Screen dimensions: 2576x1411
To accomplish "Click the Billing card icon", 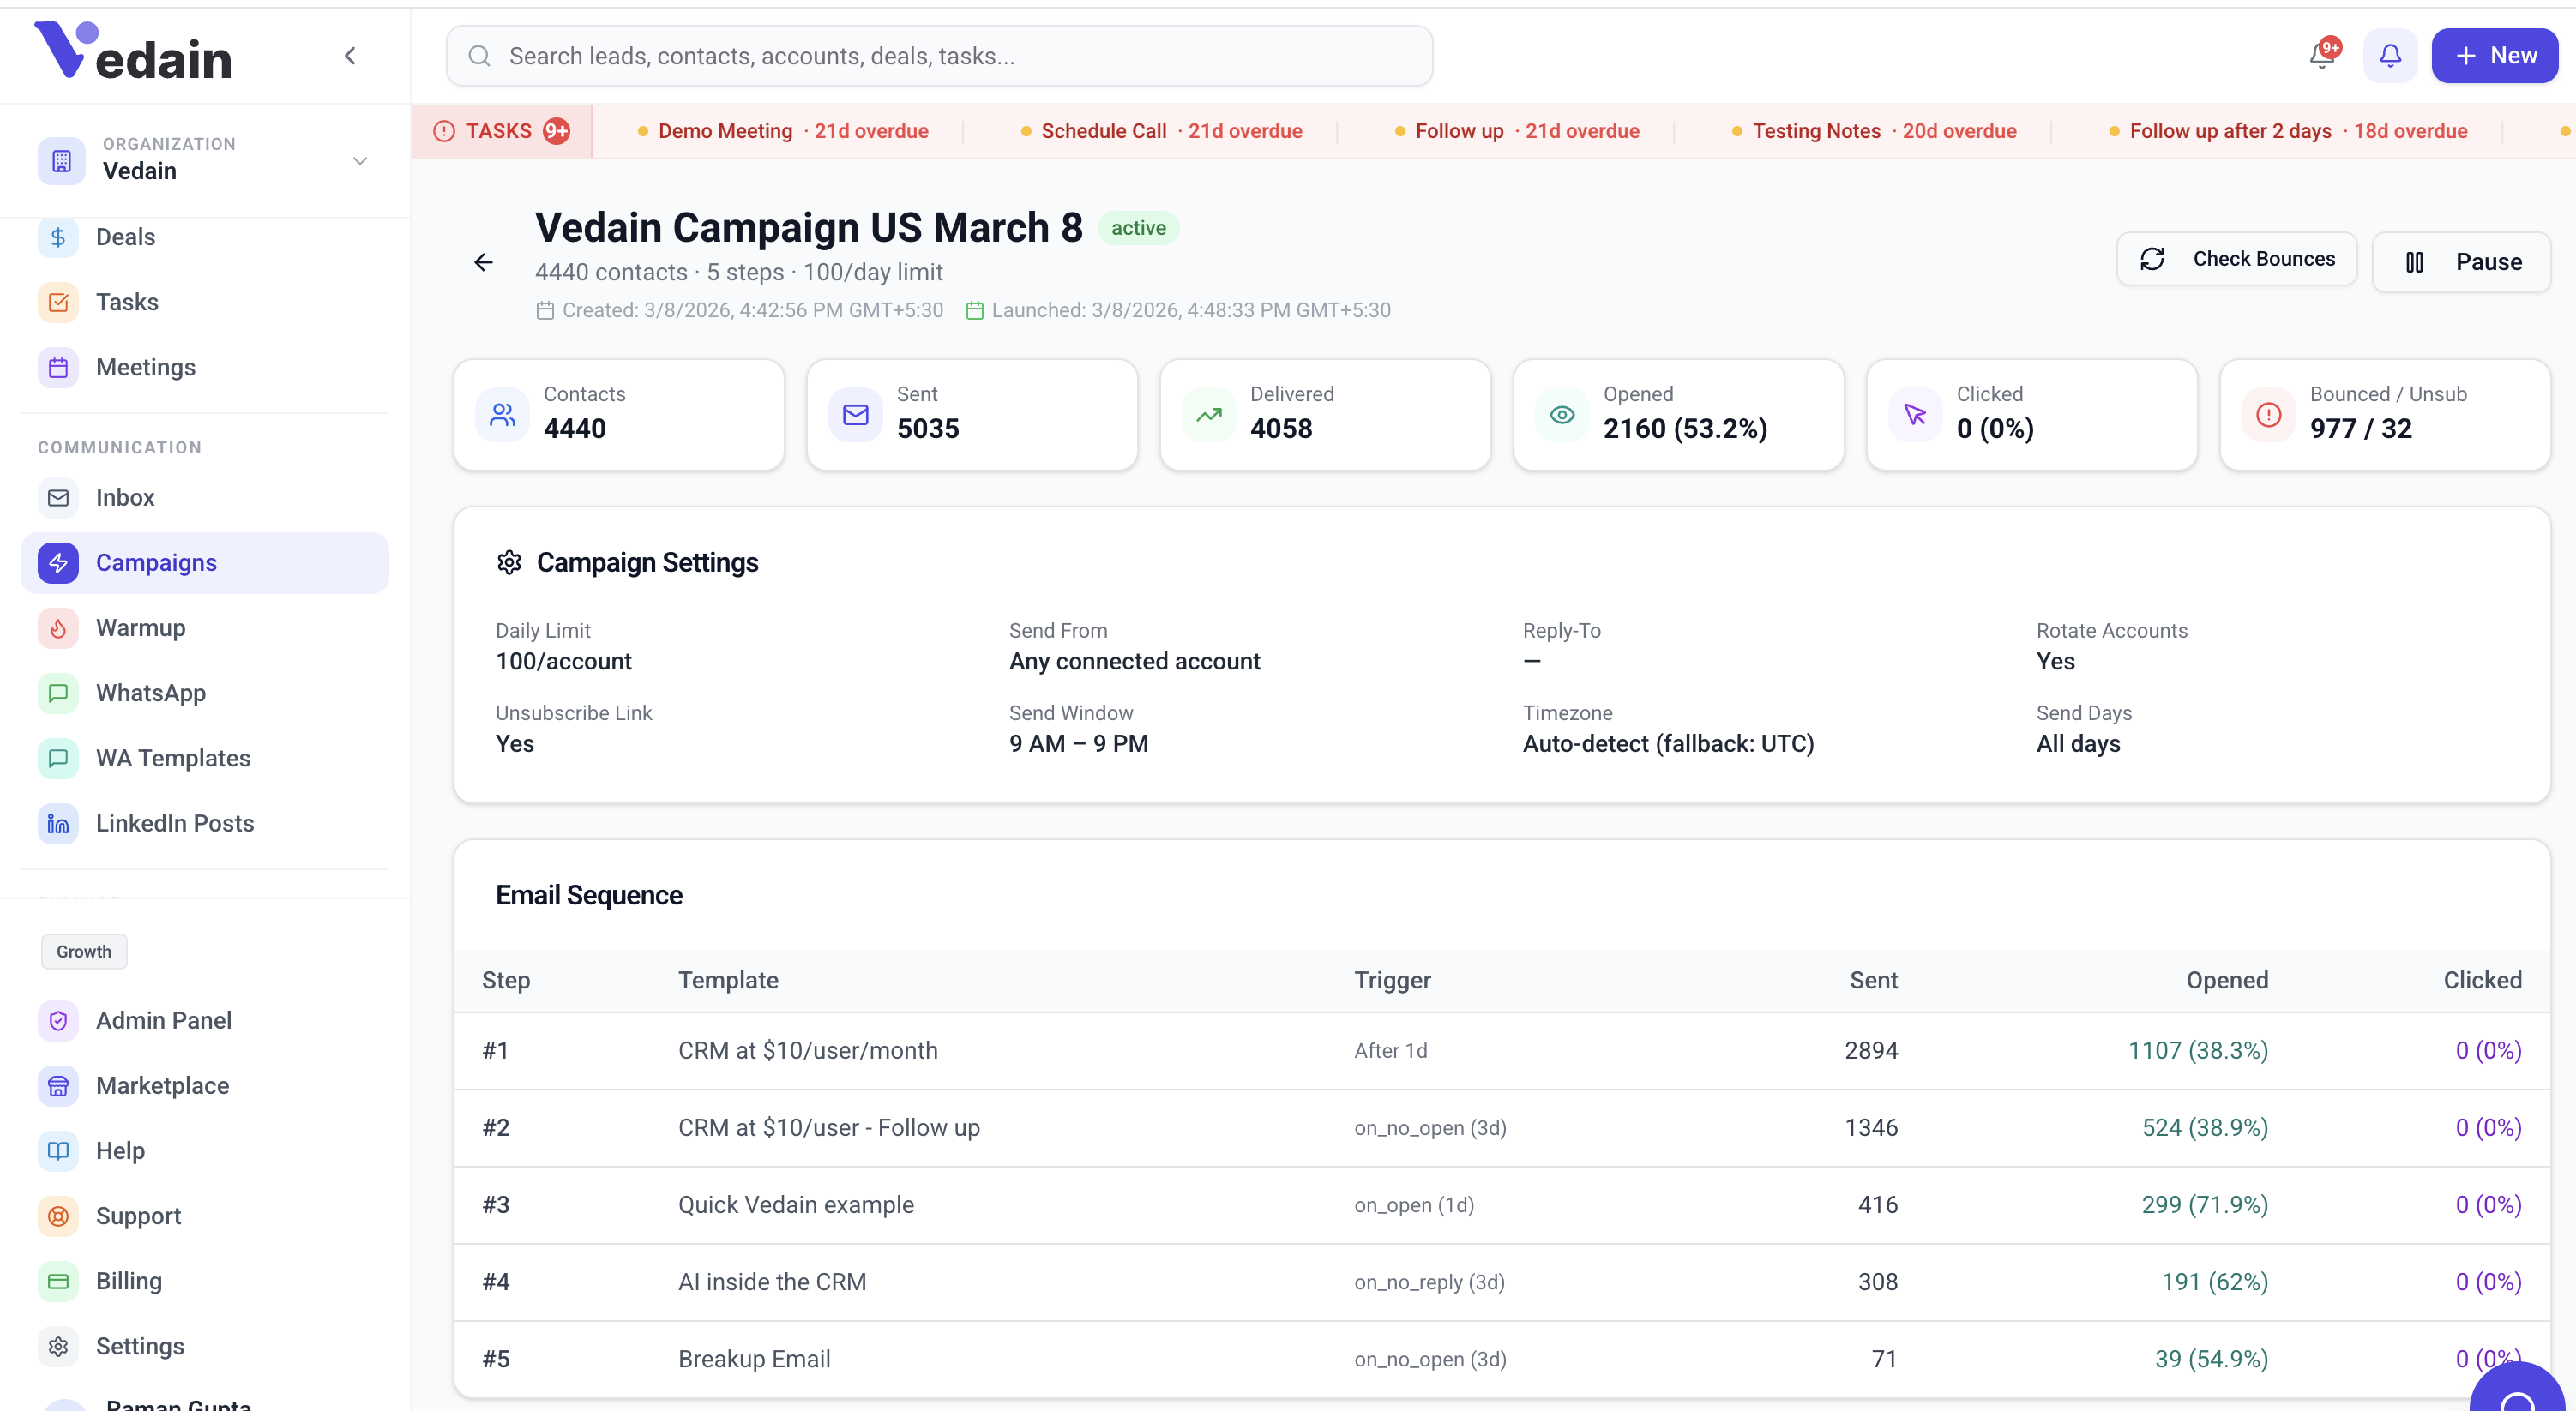I will (x=58, y=1281).
